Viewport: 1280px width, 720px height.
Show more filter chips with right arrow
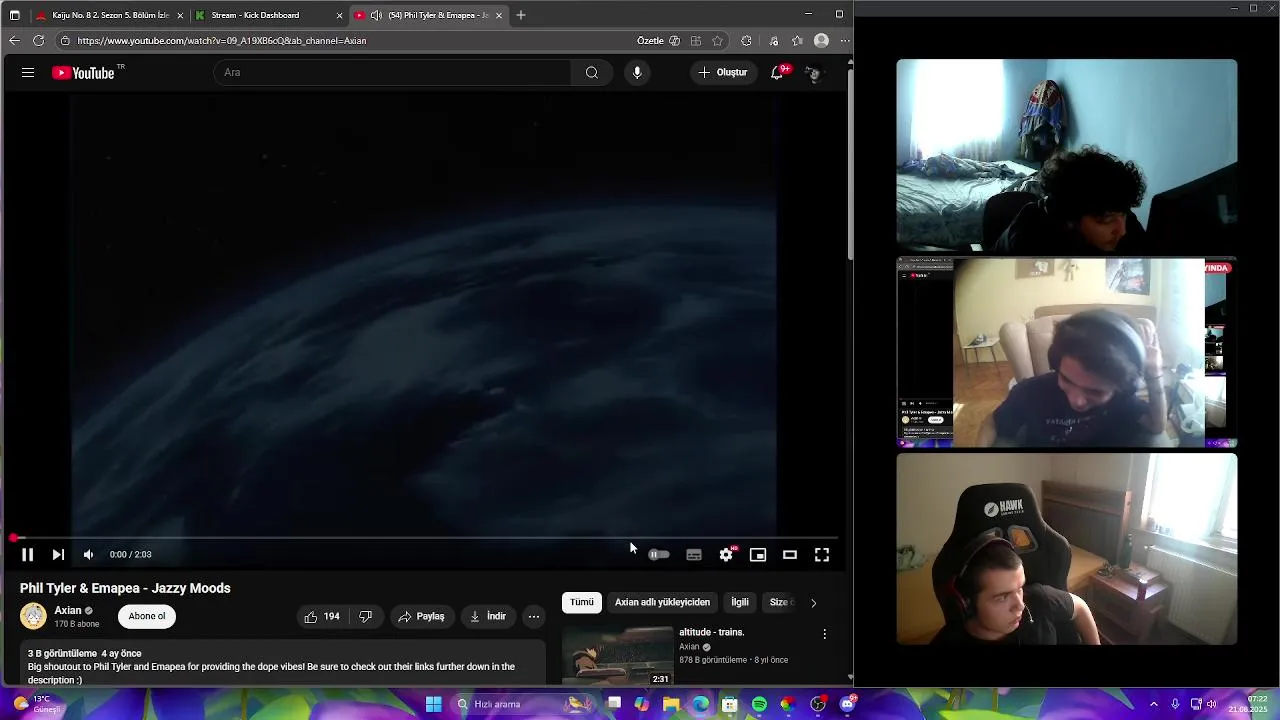coord(813,603)
